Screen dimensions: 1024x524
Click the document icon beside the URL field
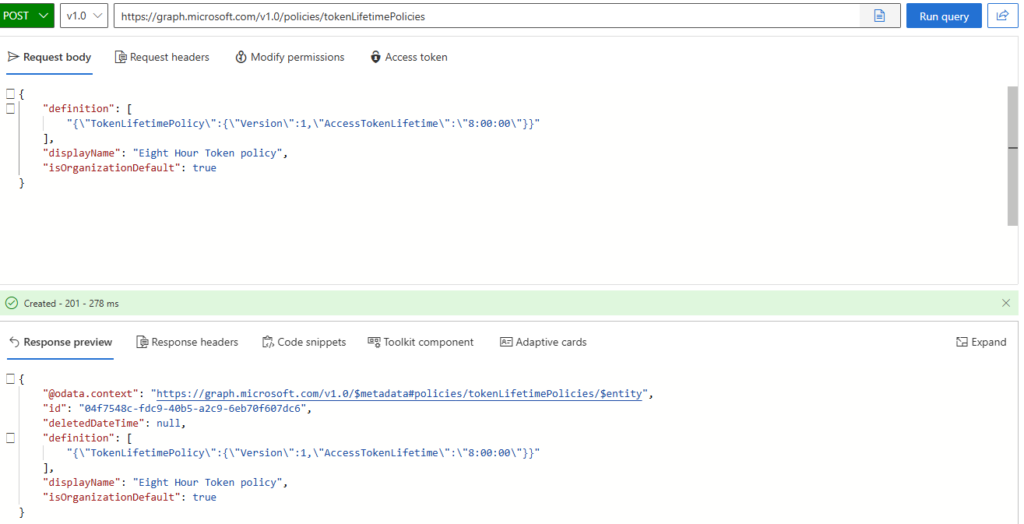point(880,16)
